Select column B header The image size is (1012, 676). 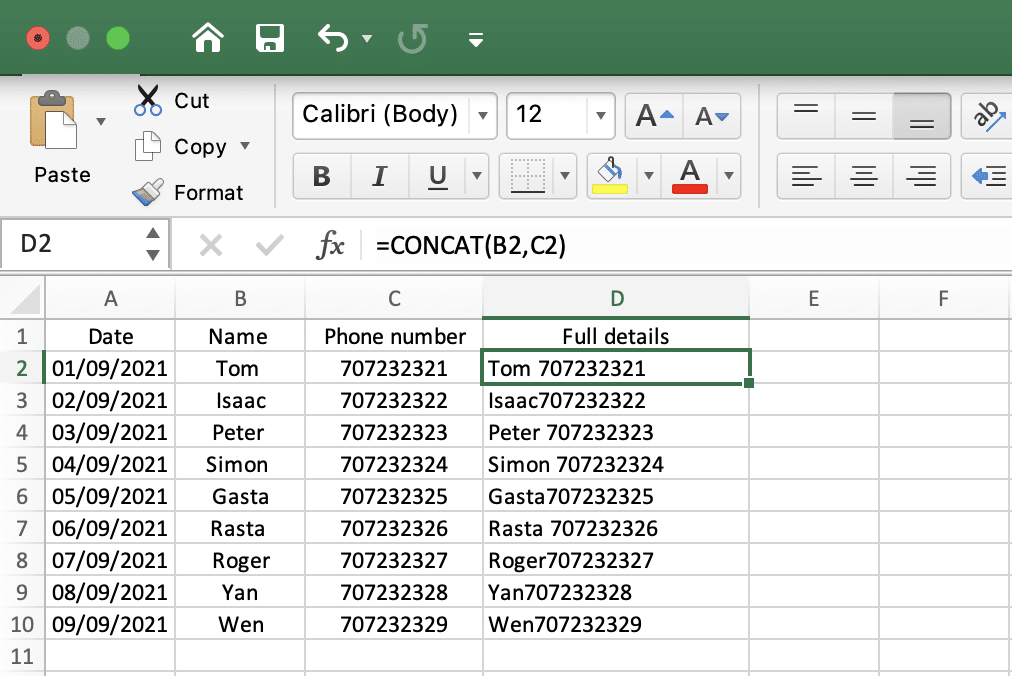point(240,298)
